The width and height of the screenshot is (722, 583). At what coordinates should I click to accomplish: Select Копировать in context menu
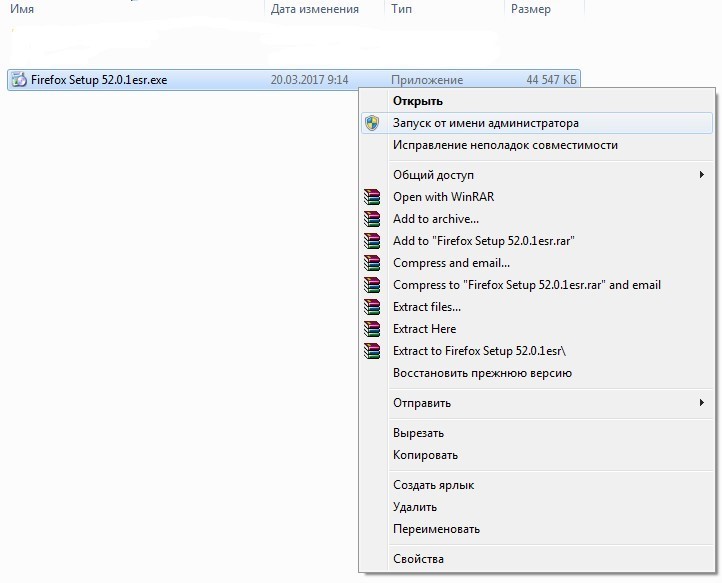[x=425, y=455]
